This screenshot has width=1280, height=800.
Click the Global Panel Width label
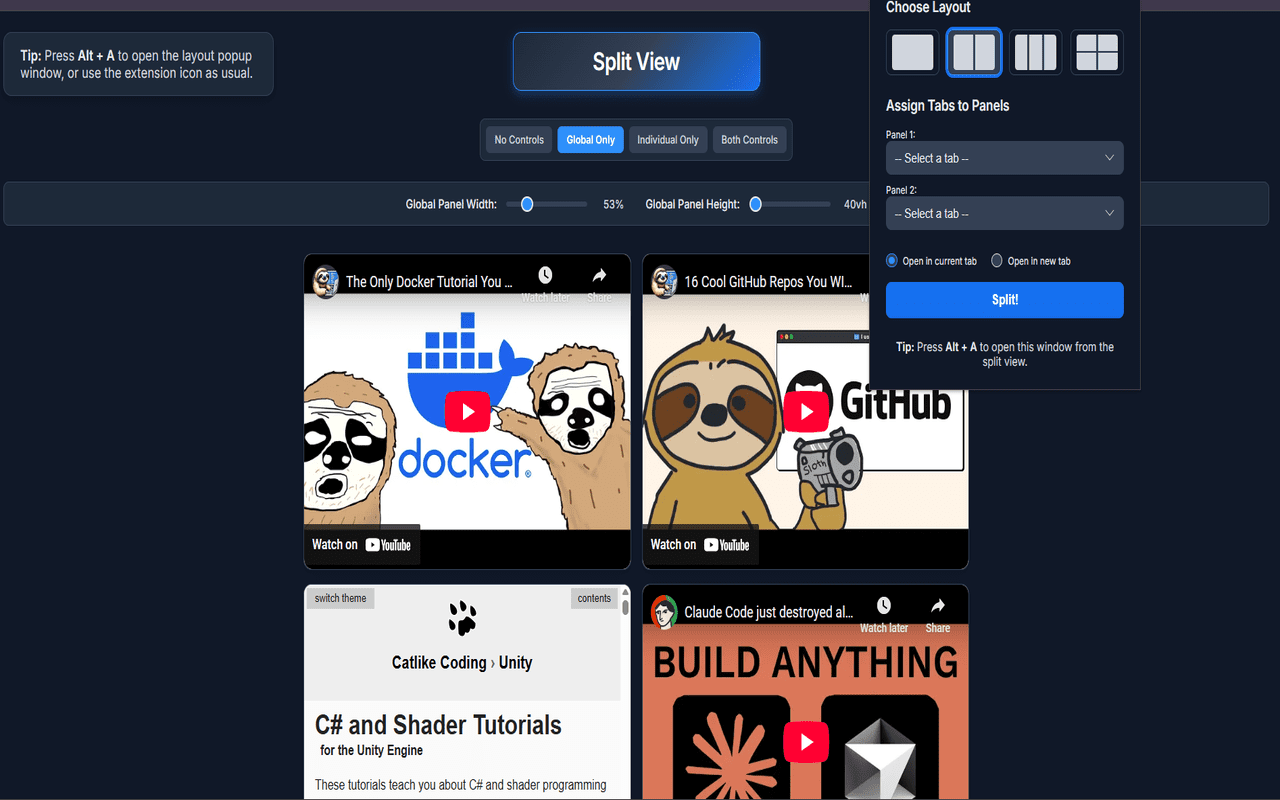(451, 204)
